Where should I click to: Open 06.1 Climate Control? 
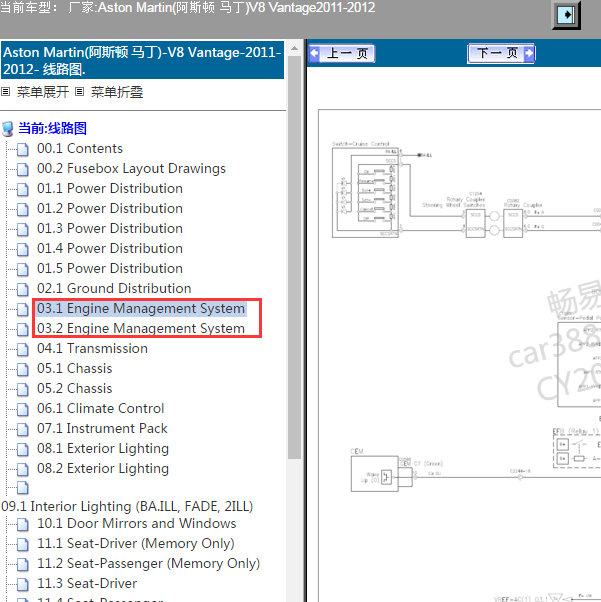101,408
